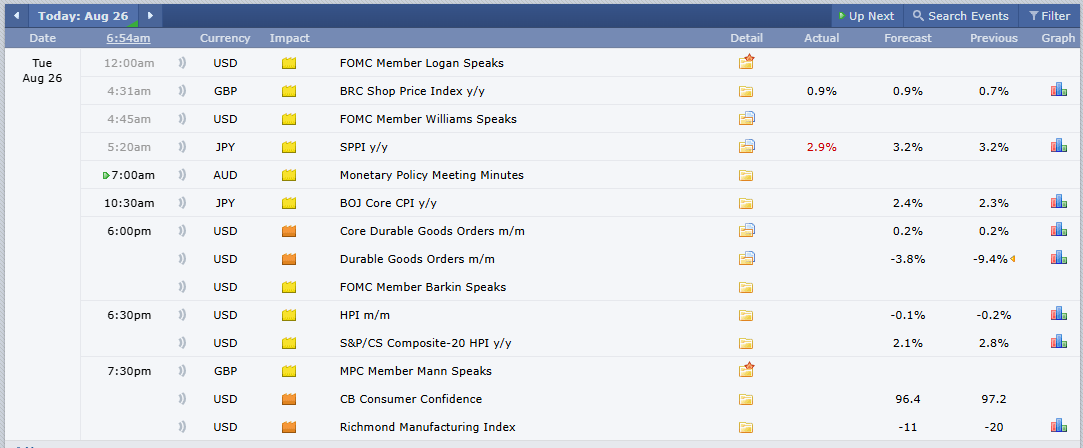Click the red 2.9% actual value
Viewport: 1083px width, 448px height.
point(821,147)
